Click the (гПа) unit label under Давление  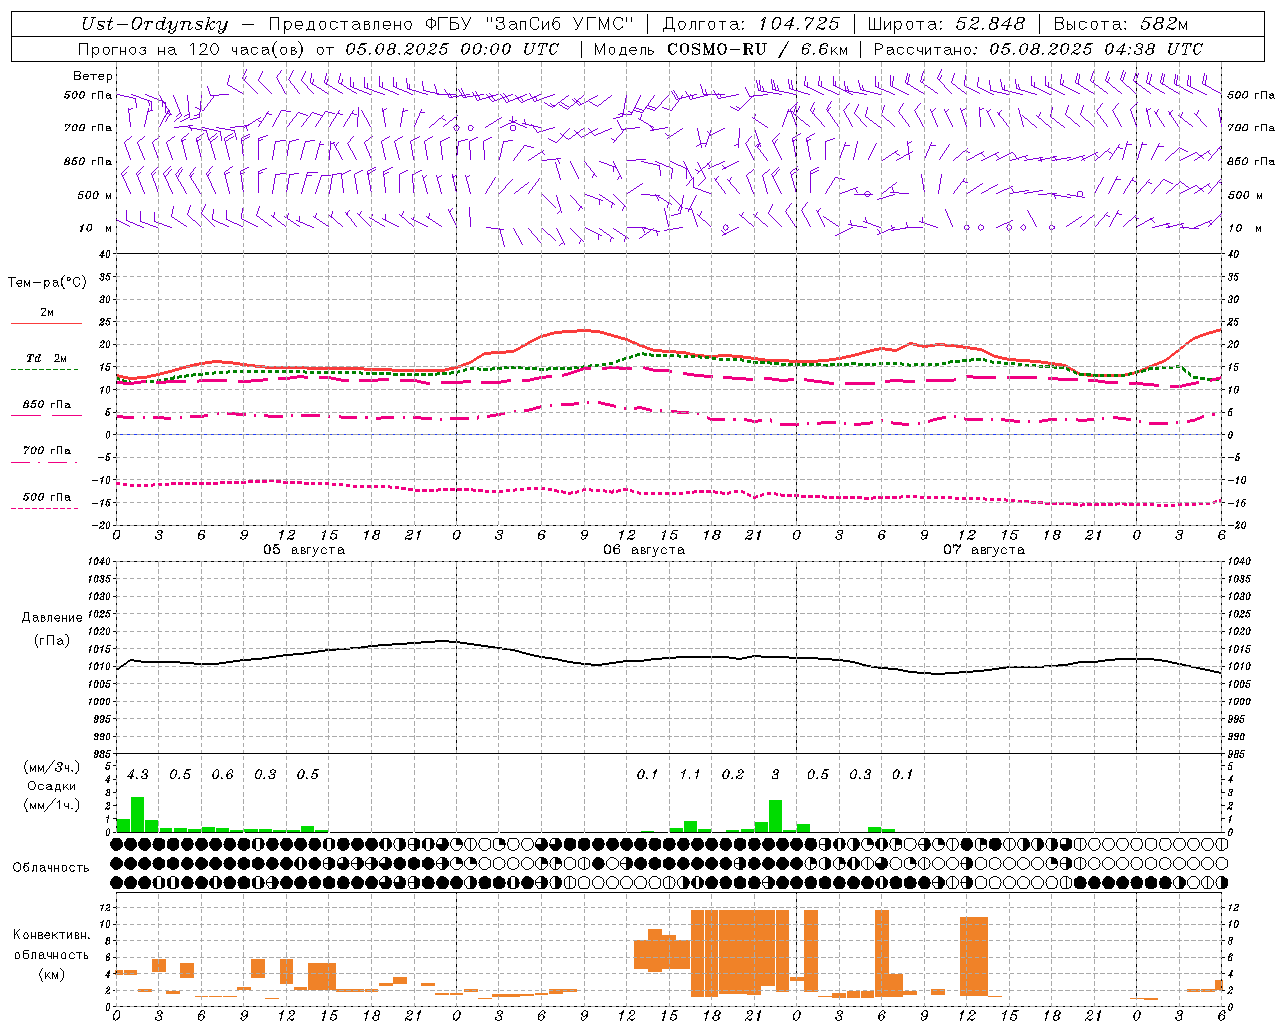[52, 641]
